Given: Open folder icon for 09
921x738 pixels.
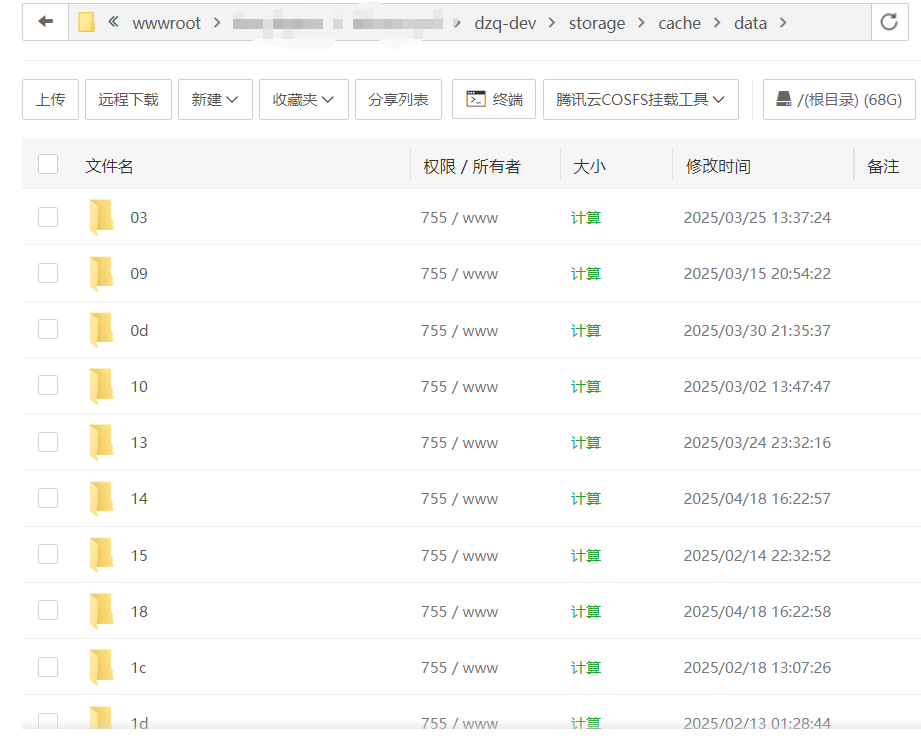Looking at the screenshot, I should pyautogui.click(x=101, y=273).
